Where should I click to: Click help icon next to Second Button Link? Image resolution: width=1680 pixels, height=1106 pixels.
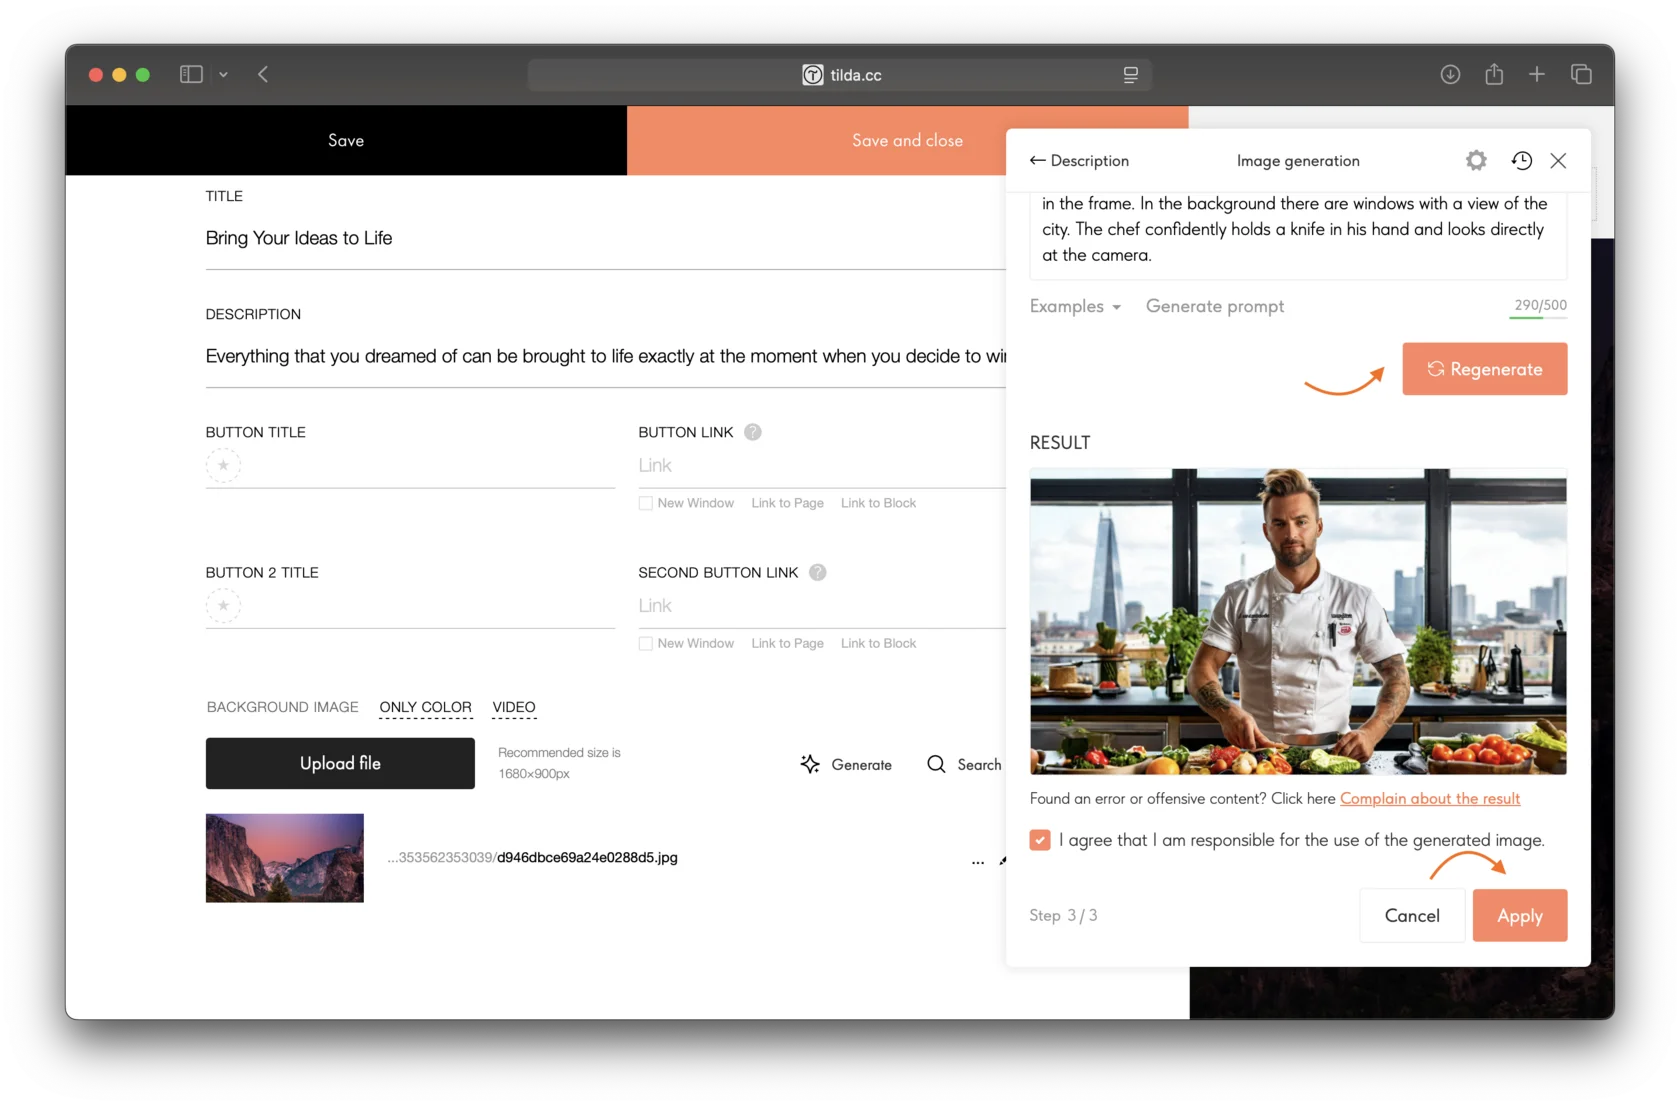click(818, 572)
